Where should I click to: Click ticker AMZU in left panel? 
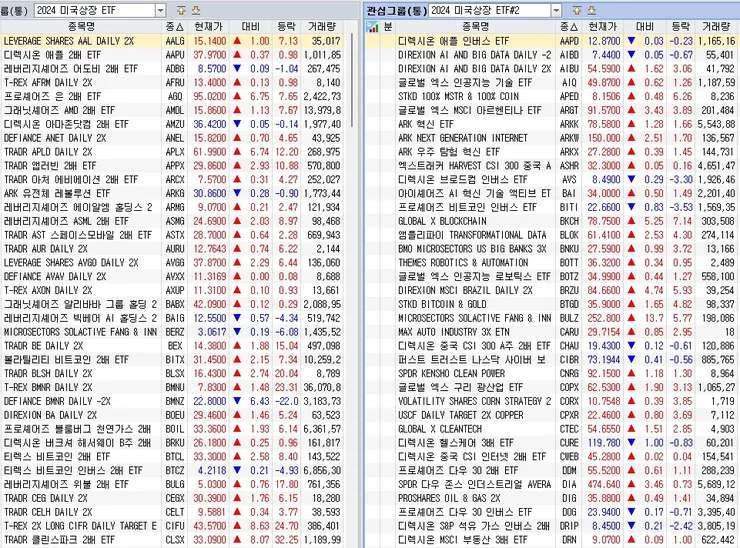coord(175,124)
